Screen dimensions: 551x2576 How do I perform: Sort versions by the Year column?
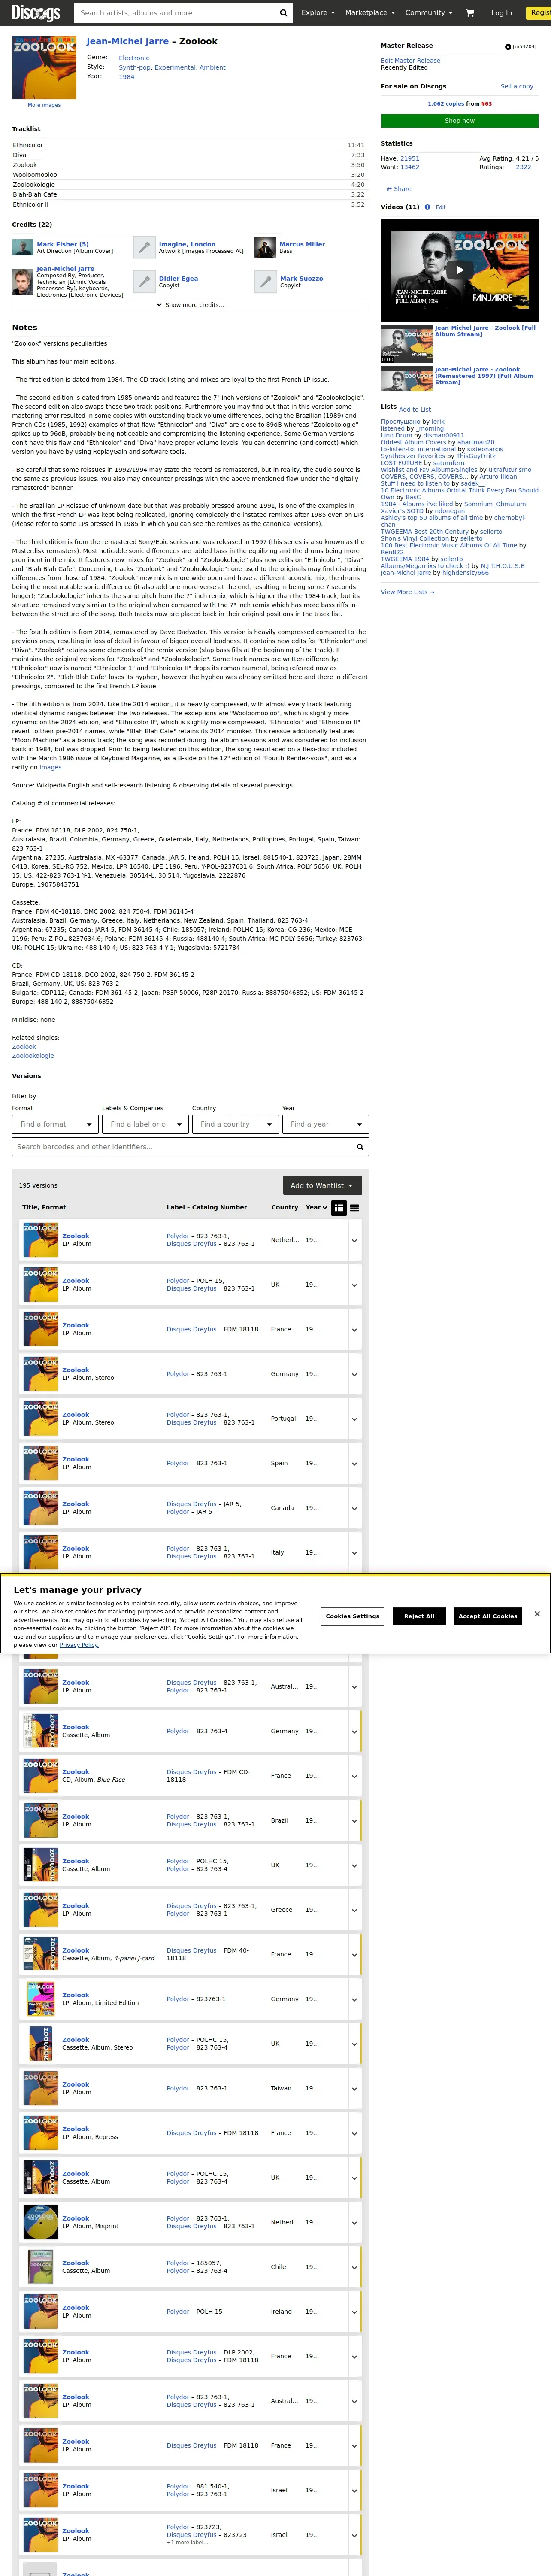(x=315, y=1207)
